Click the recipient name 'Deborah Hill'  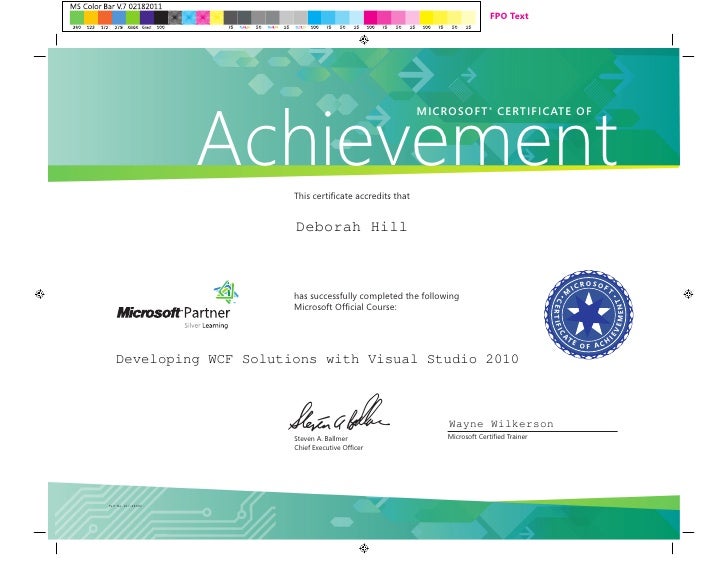[351, 227]
